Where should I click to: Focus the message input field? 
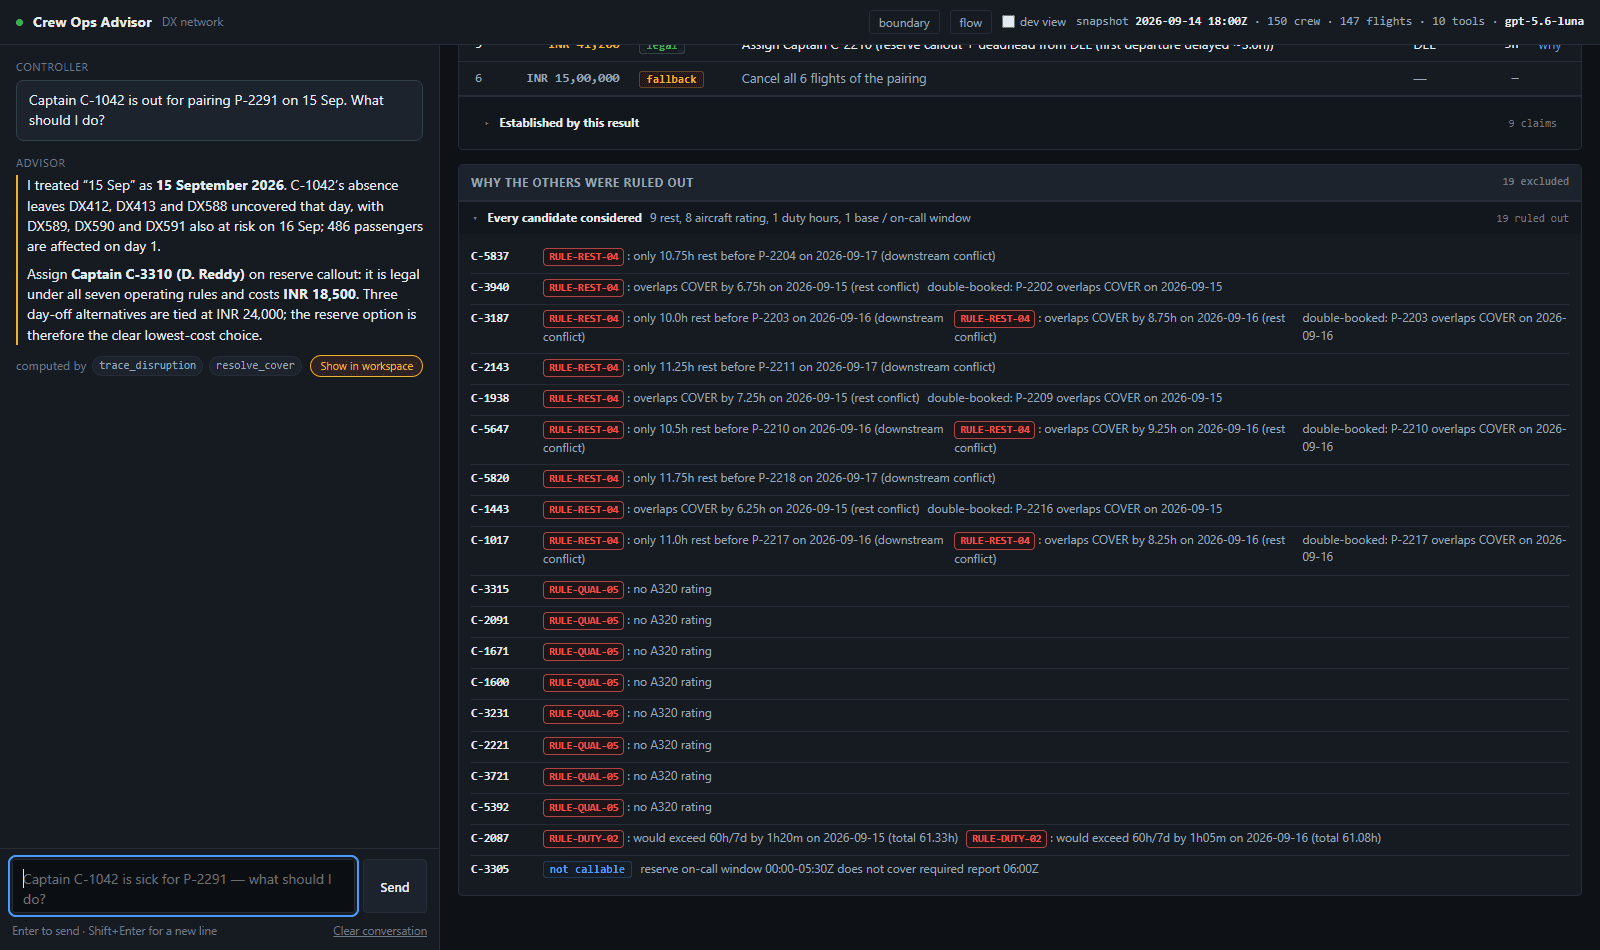pyautogui.click(x=184, y=886)
